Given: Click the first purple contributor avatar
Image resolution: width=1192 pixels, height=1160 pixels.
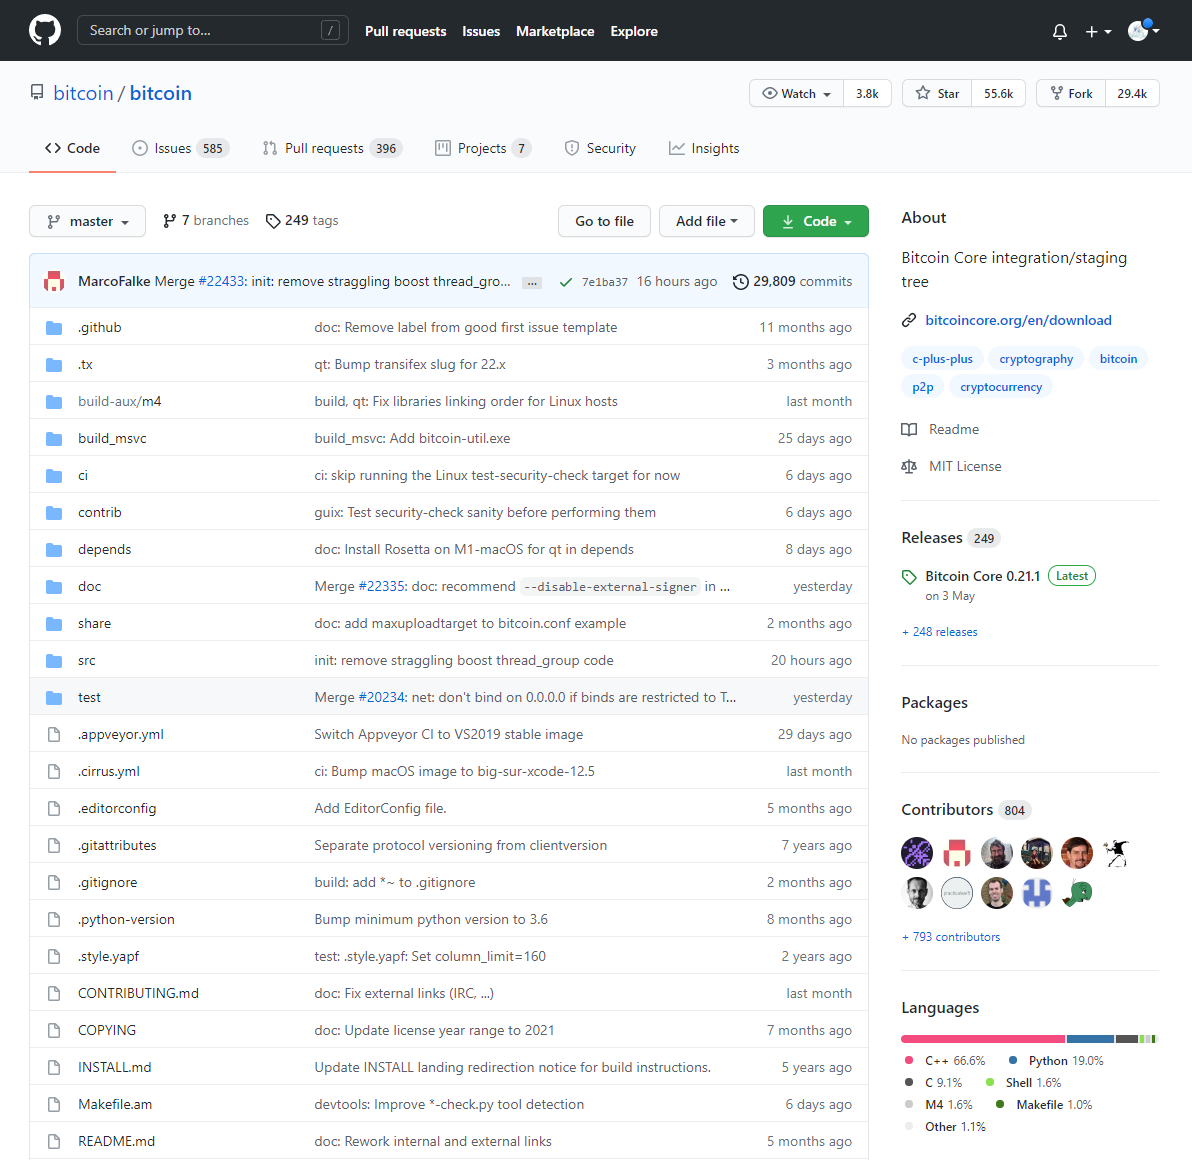Looking at the screenshot, I should 917,853.
